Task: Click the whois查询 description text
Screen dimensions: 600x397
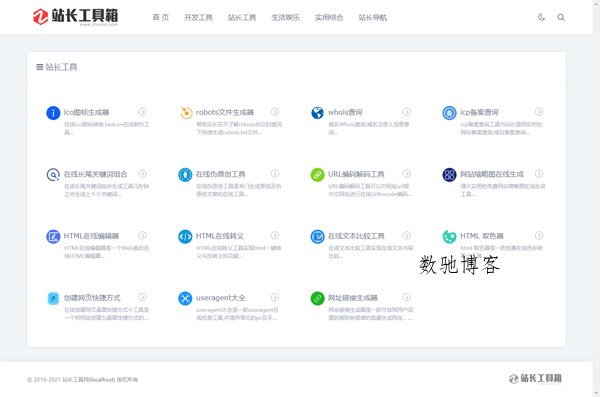Action: [x=369, y=128]
